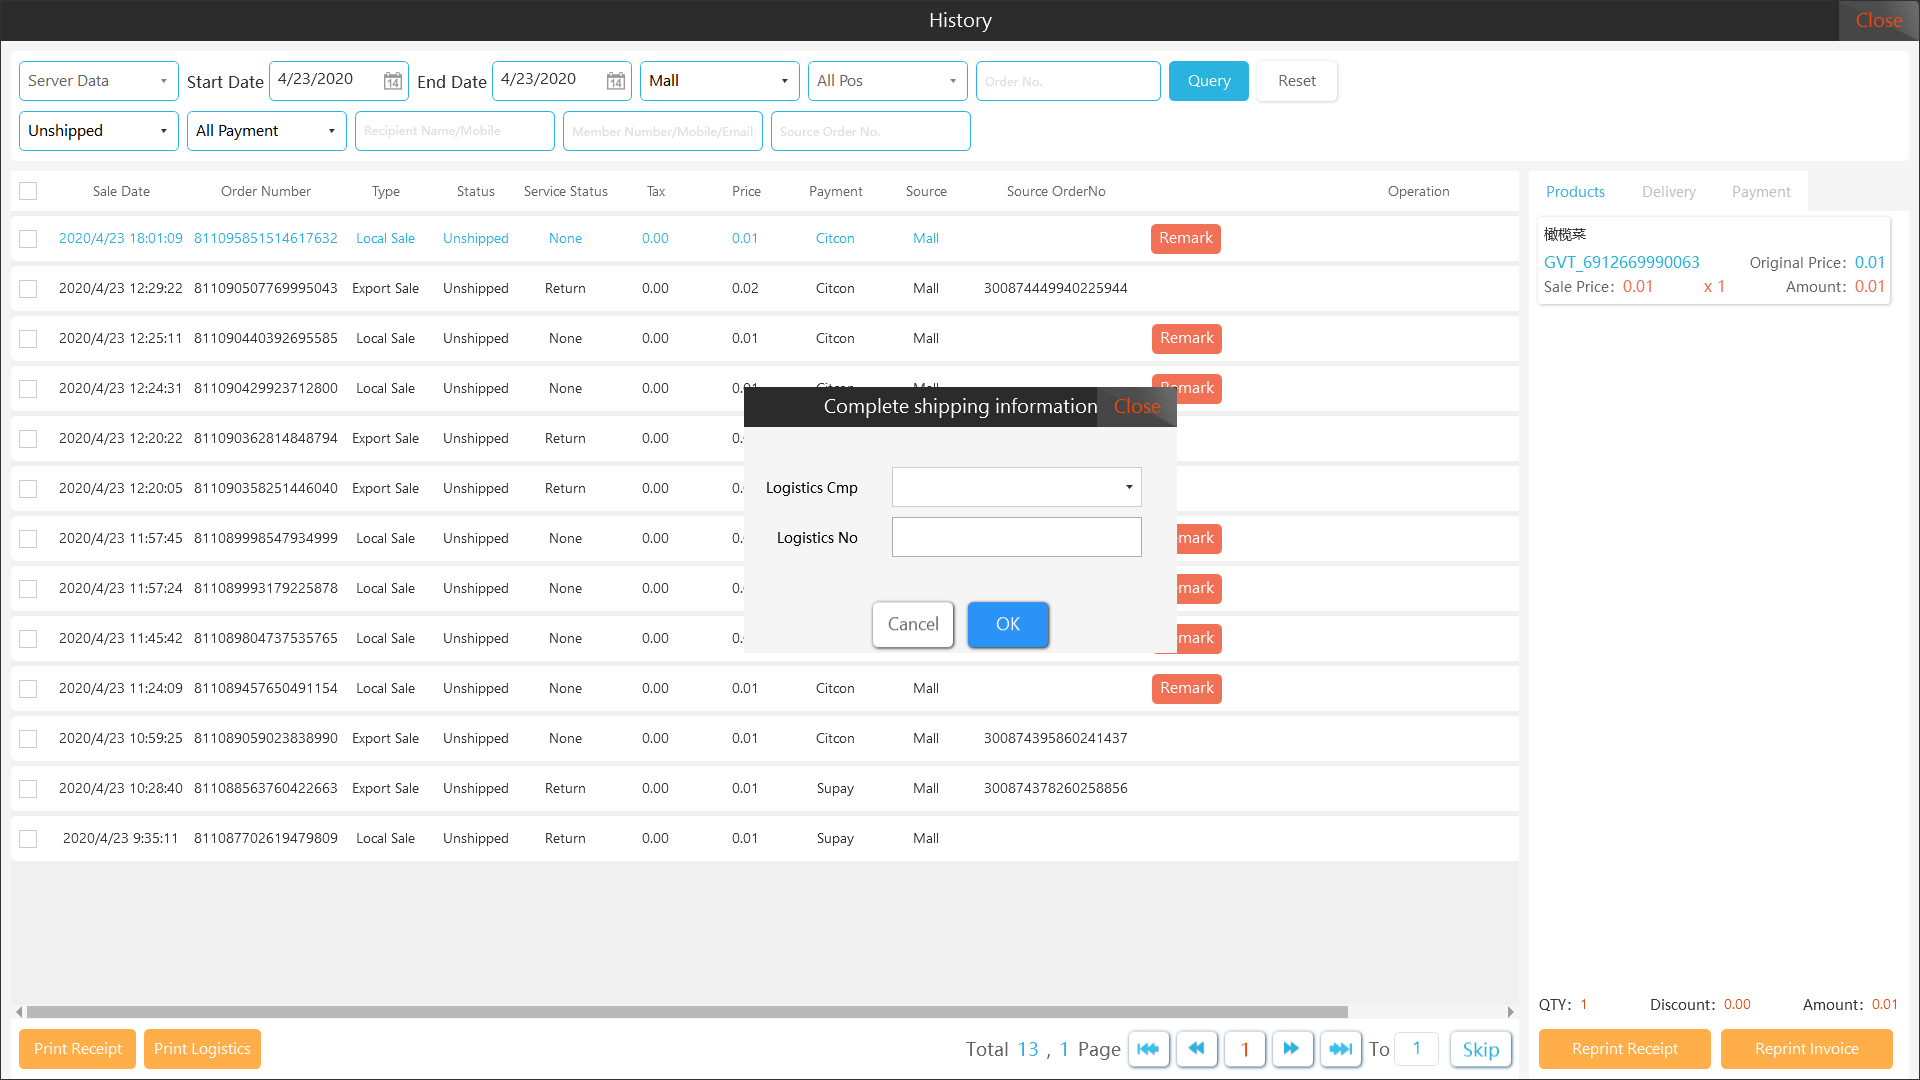The height and width of the screenshot is (1080, 1920).
Task: Open the Unshipped status dropdown
Action: 98,131
